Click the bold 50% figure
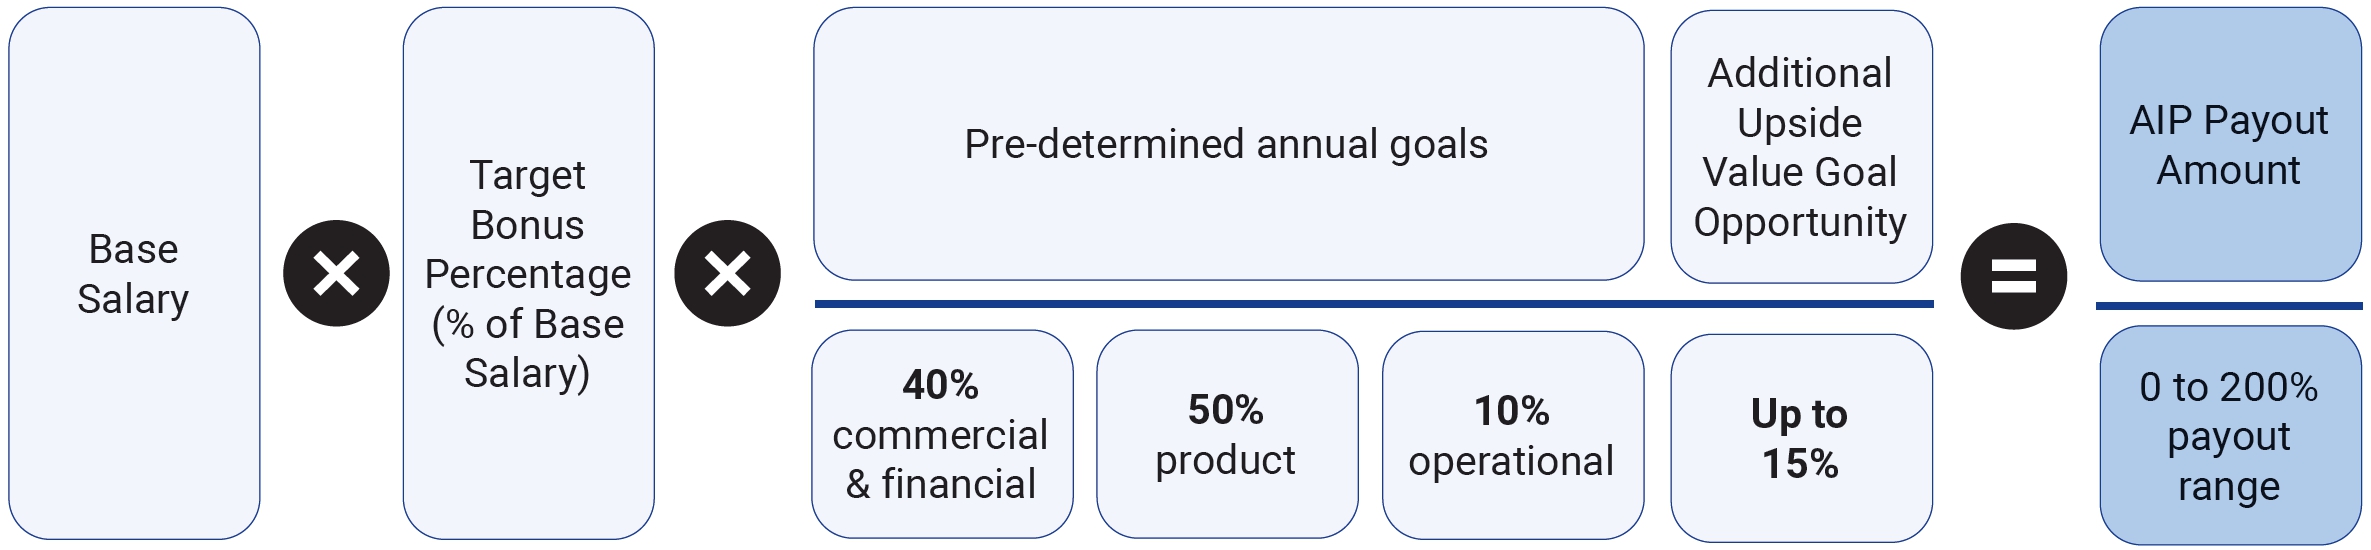The image size is (2371, 550). coord(1226,410)
